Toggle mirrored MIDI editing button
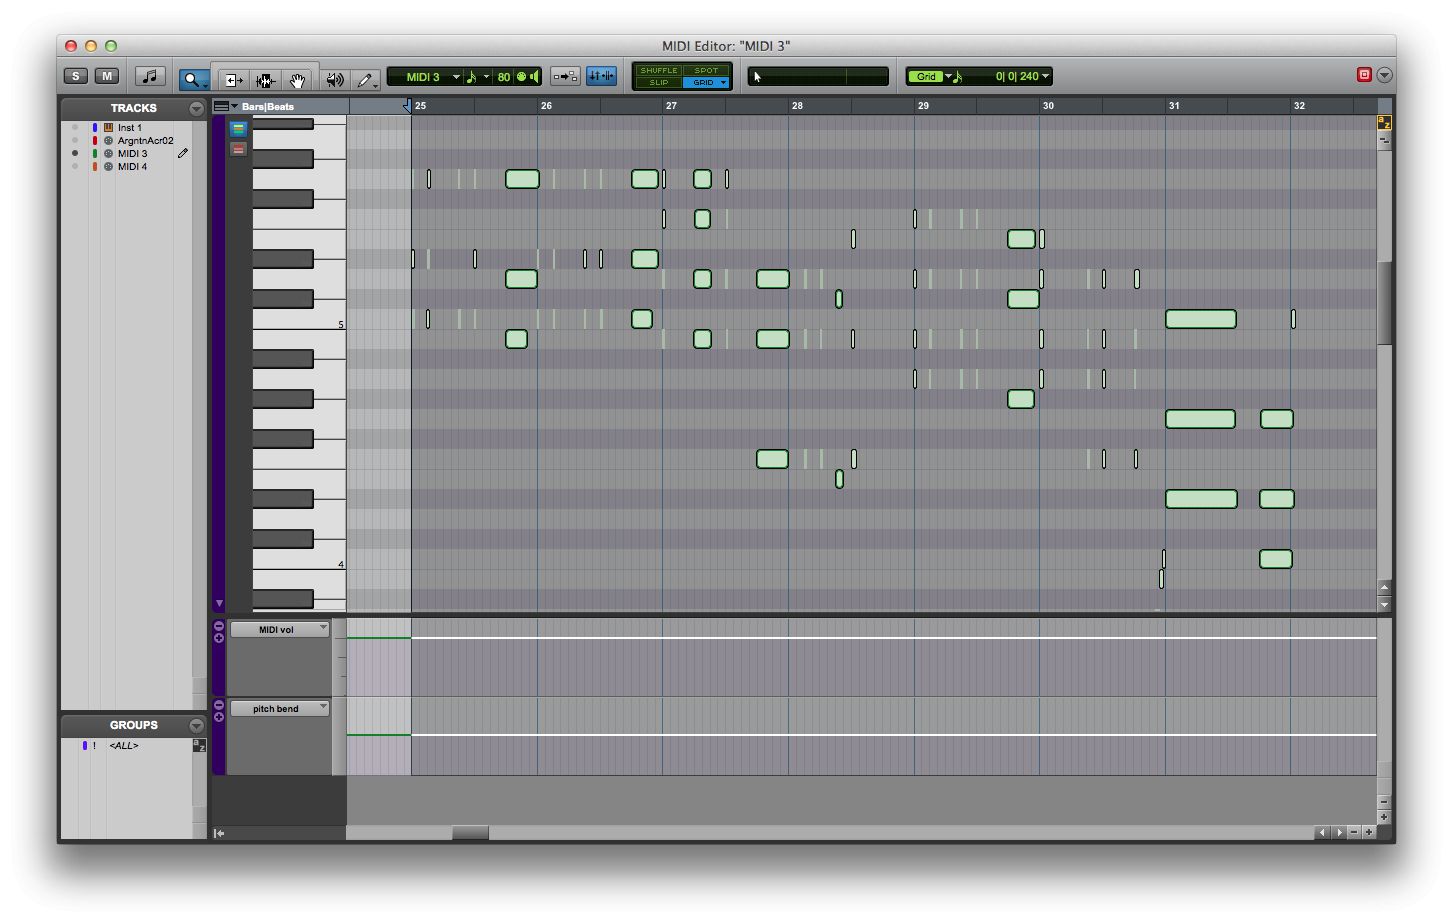 pos(601,76)
